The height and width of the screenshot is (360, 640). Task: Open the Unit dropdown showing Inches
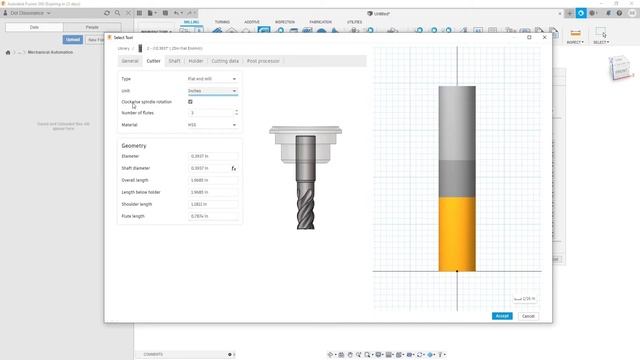(x=212, y=91)
